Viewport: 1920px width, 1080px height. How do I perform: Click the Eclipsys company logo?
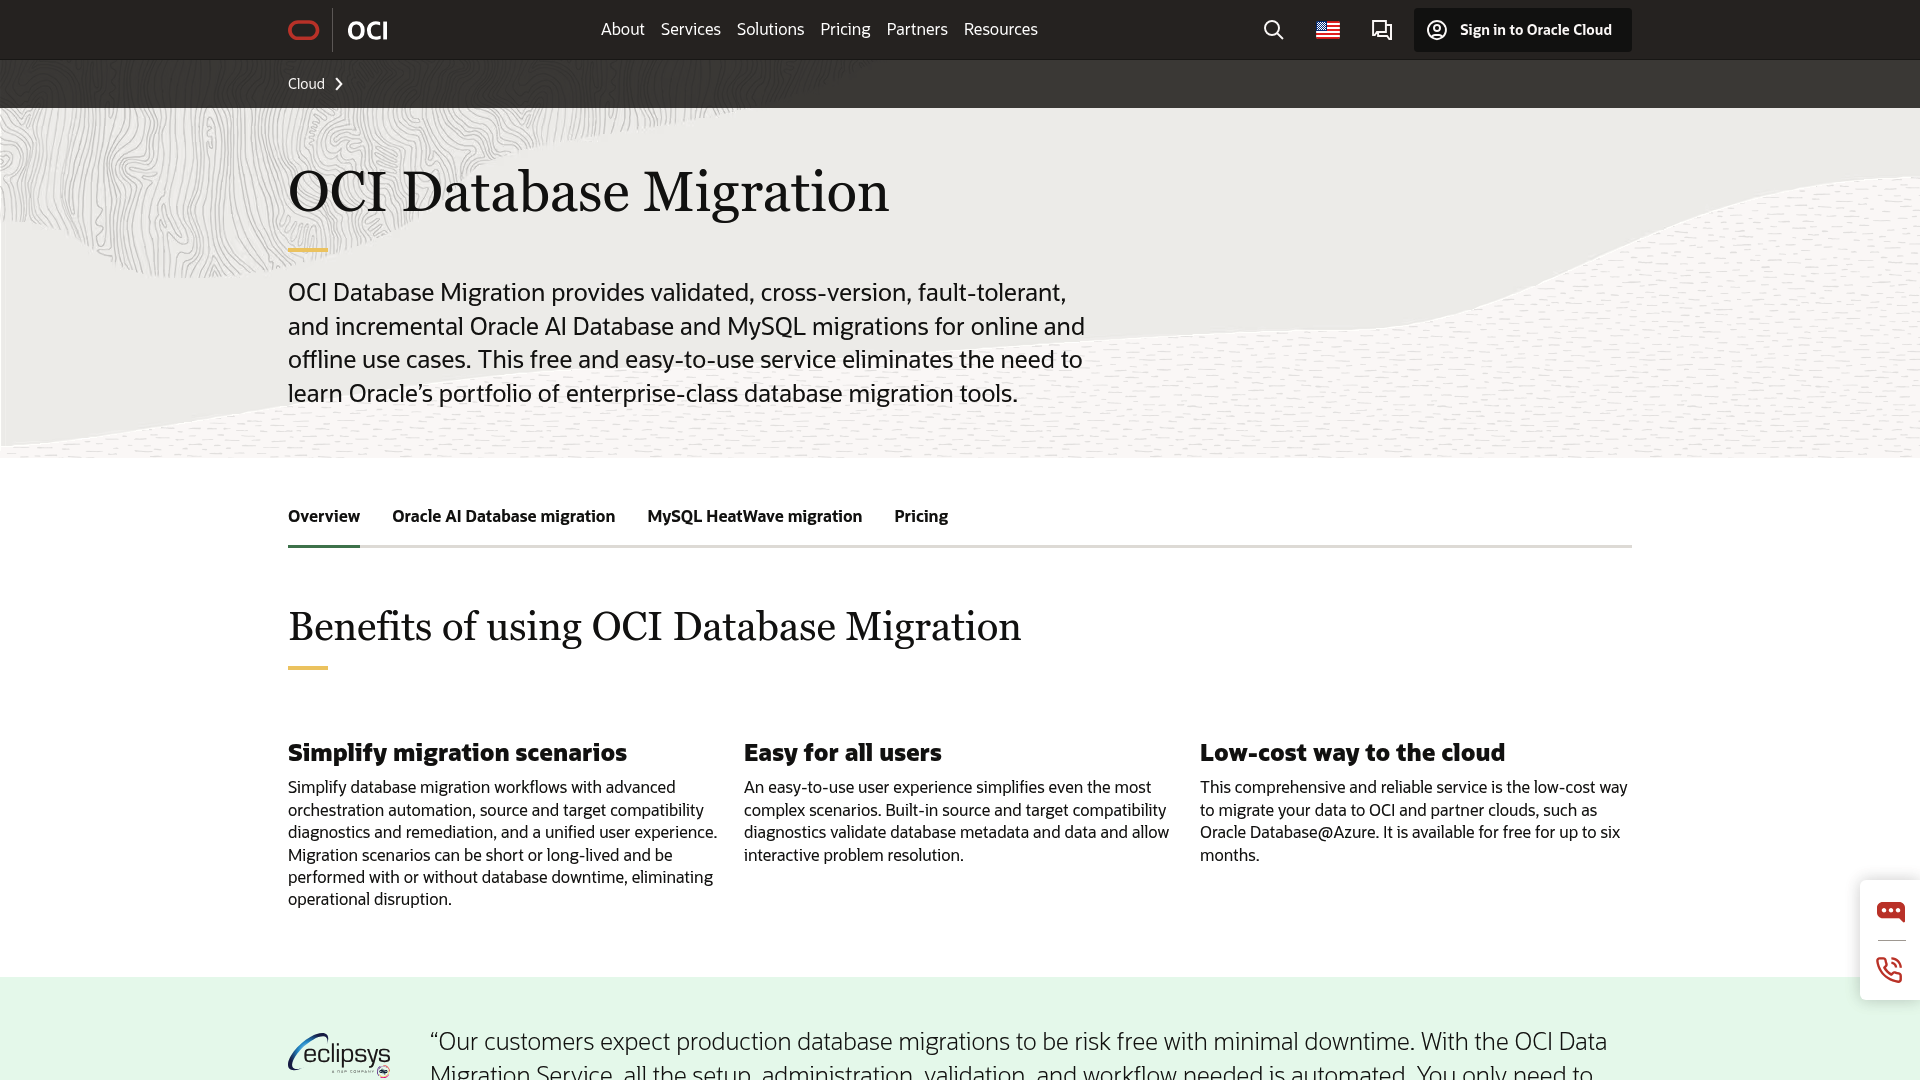click(x=339, y=1055)
